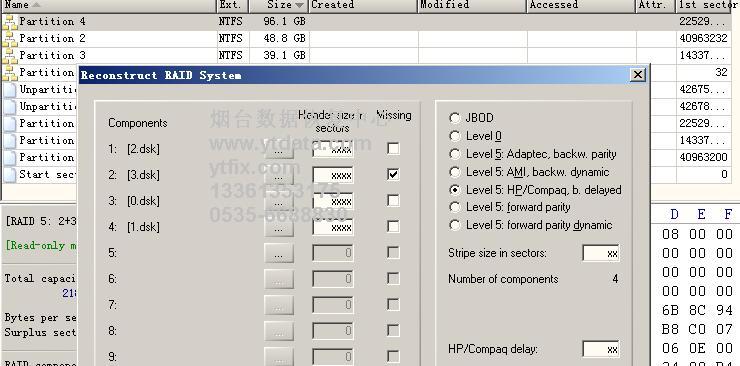Click the HP/Compaq delay input field

tap(601, 349)
